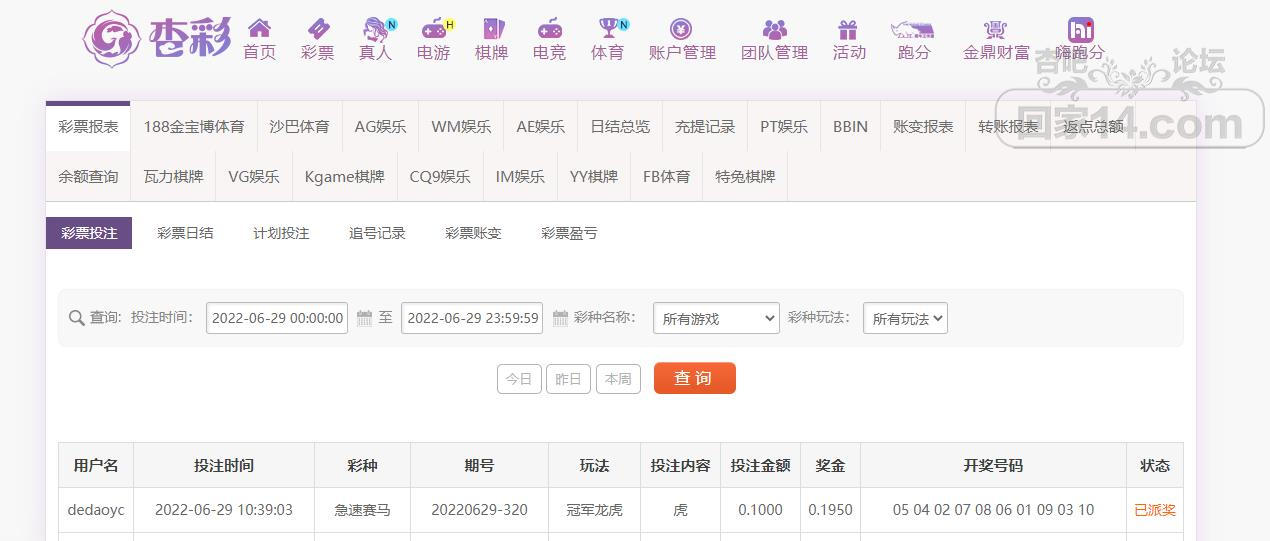Select the Kgame棋牌 tab
1270x541 pixels.
(x=345, y=177)
